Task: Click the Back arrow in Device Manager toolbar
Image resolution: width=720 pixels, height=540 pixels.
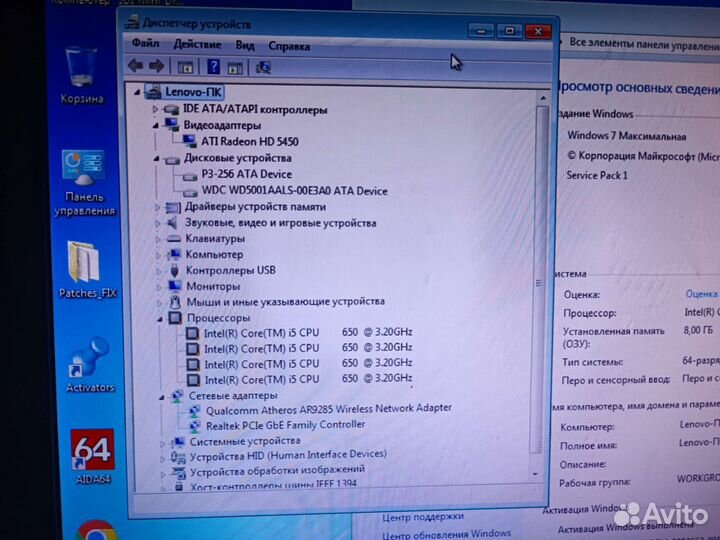Action: tap(135, 66)
